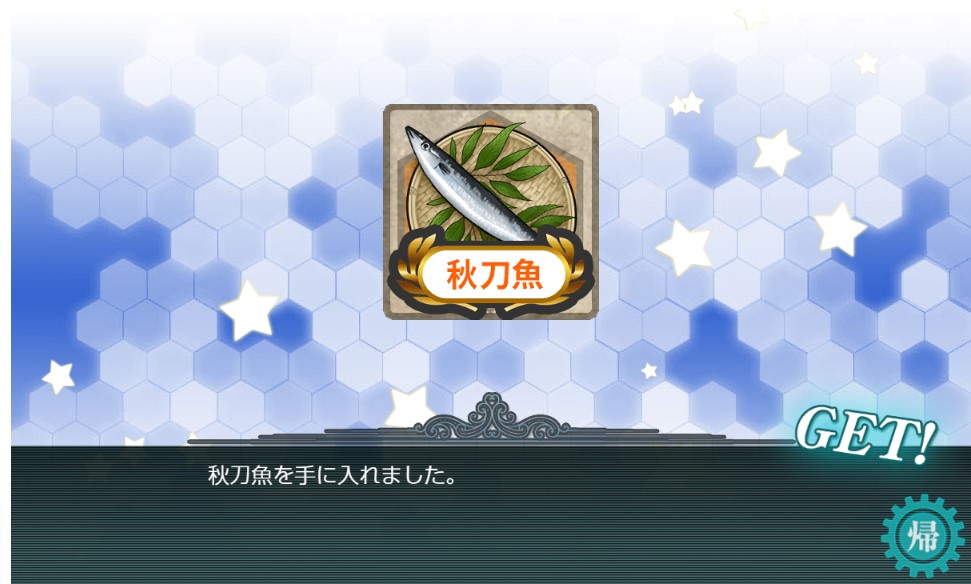
Task: Click the pair of small stars right of the card top
Action: point(685,103)
